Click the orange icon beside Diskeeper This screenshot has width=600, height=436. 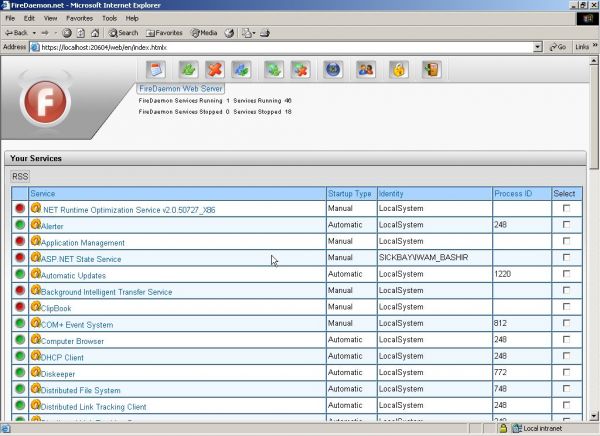click(x=36, y=372)
